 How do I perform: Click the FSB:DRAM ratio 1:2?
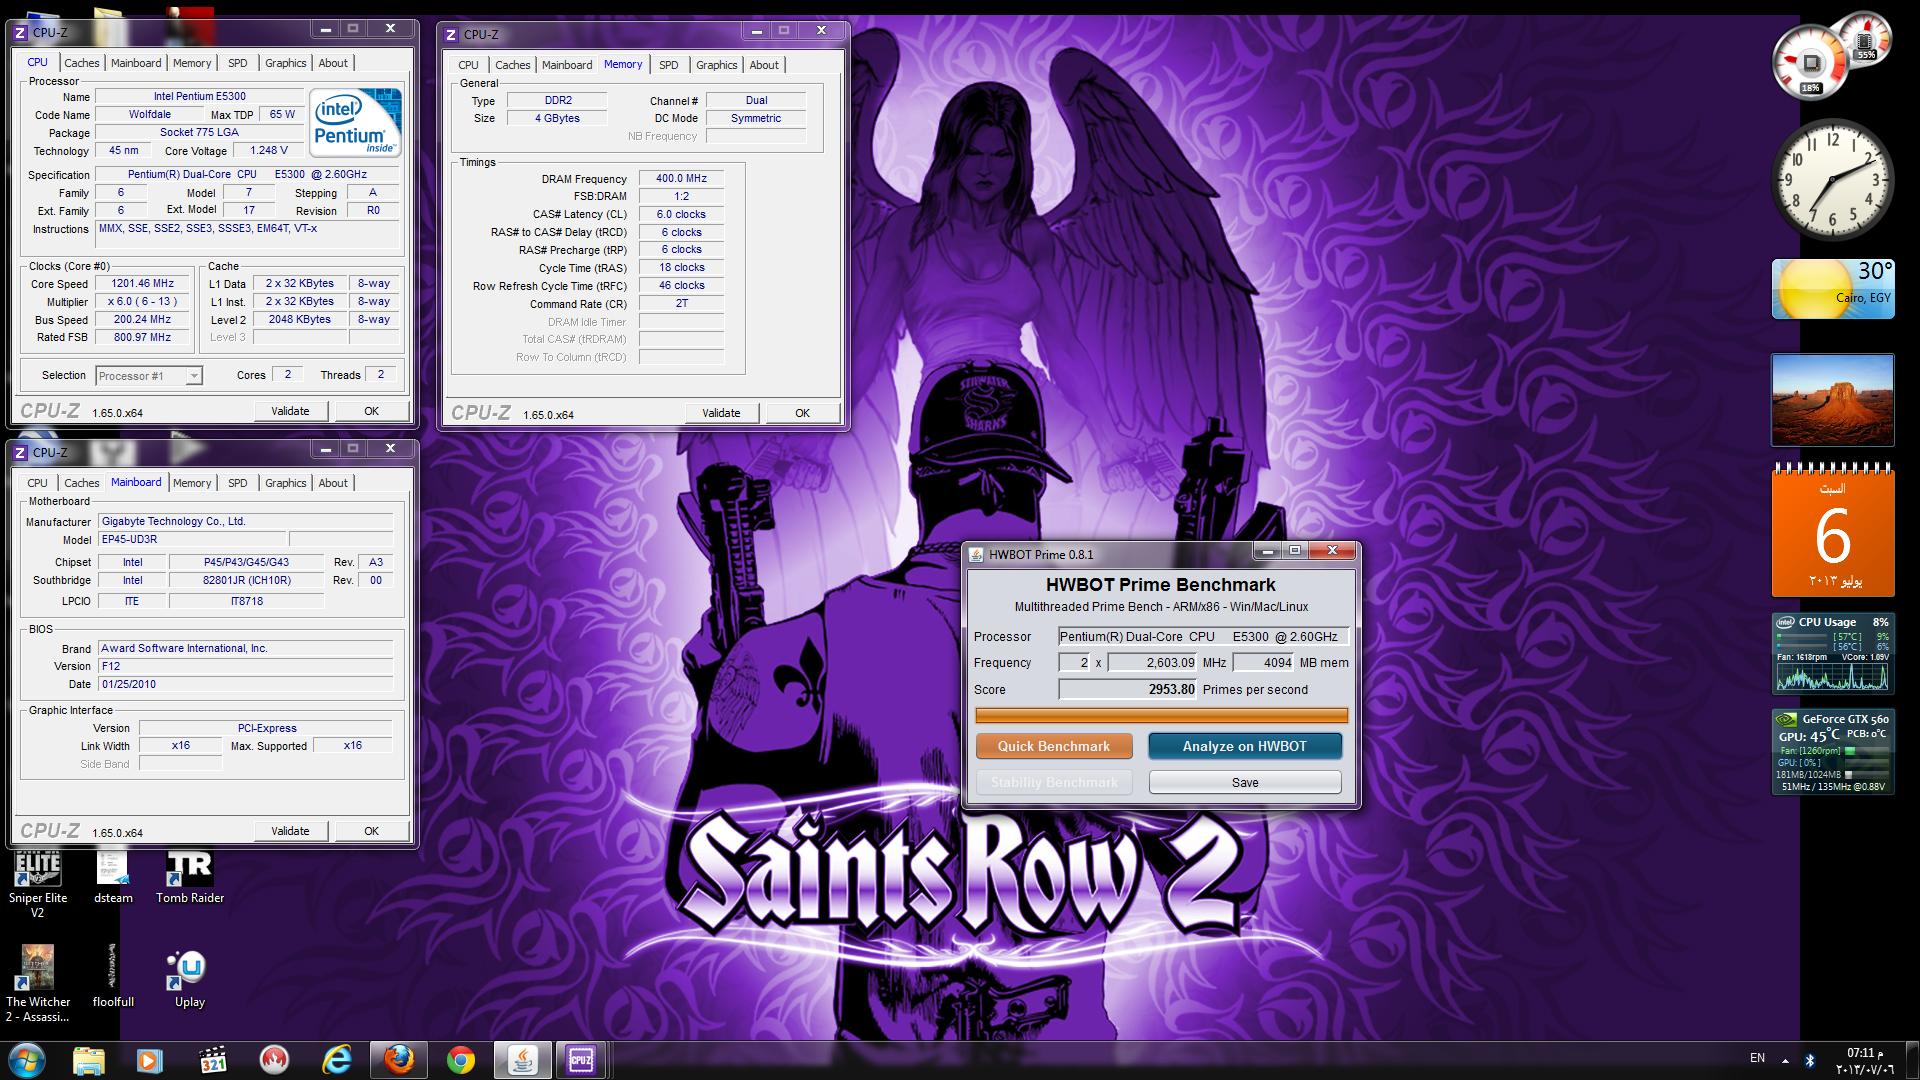point(681,196)
